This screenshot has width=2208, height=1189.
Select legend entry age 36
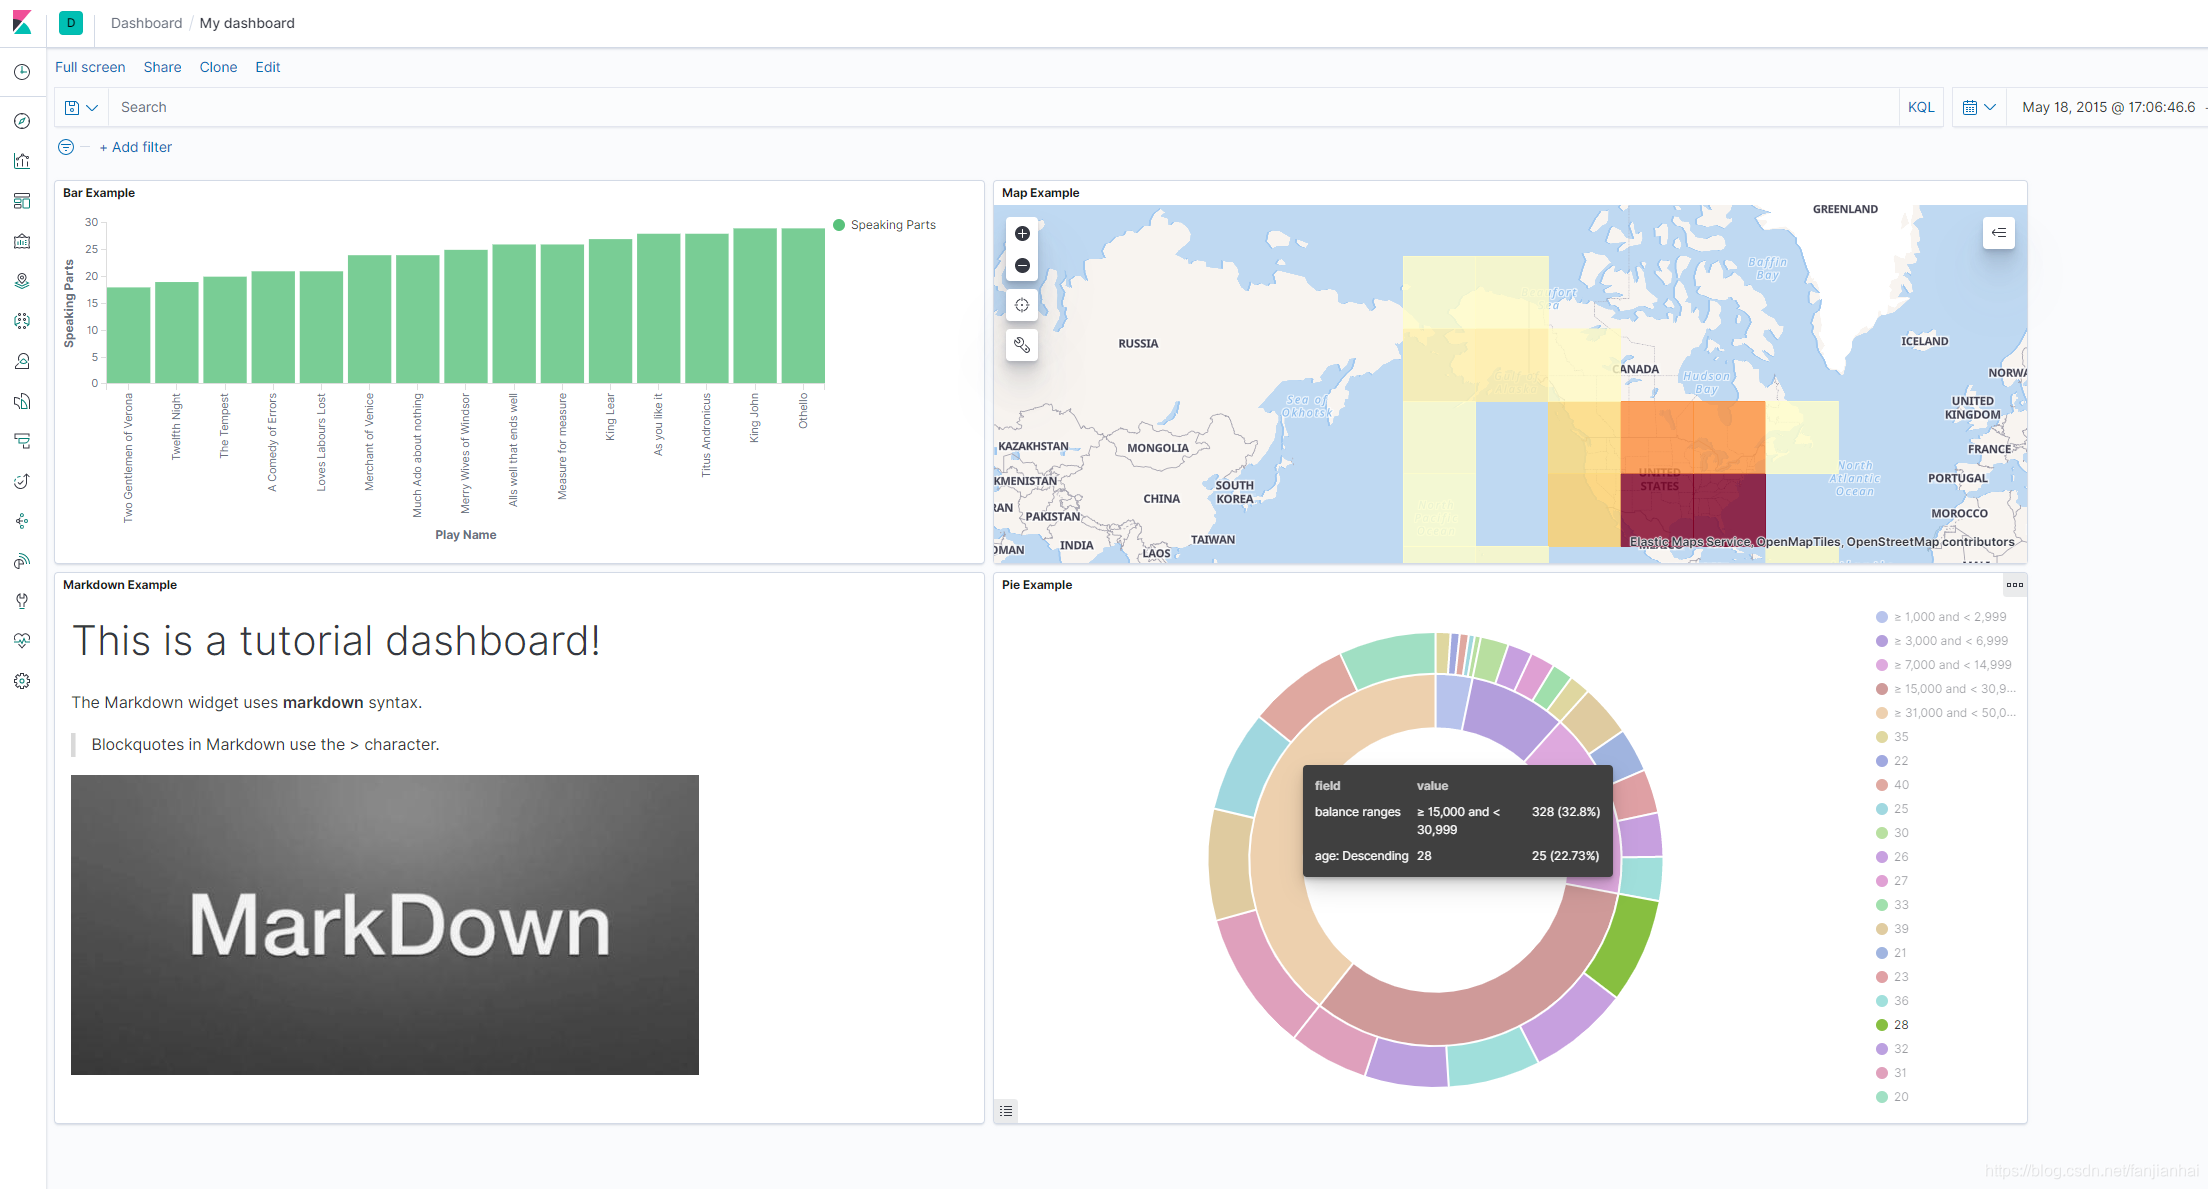(x=1893, y=1001)
